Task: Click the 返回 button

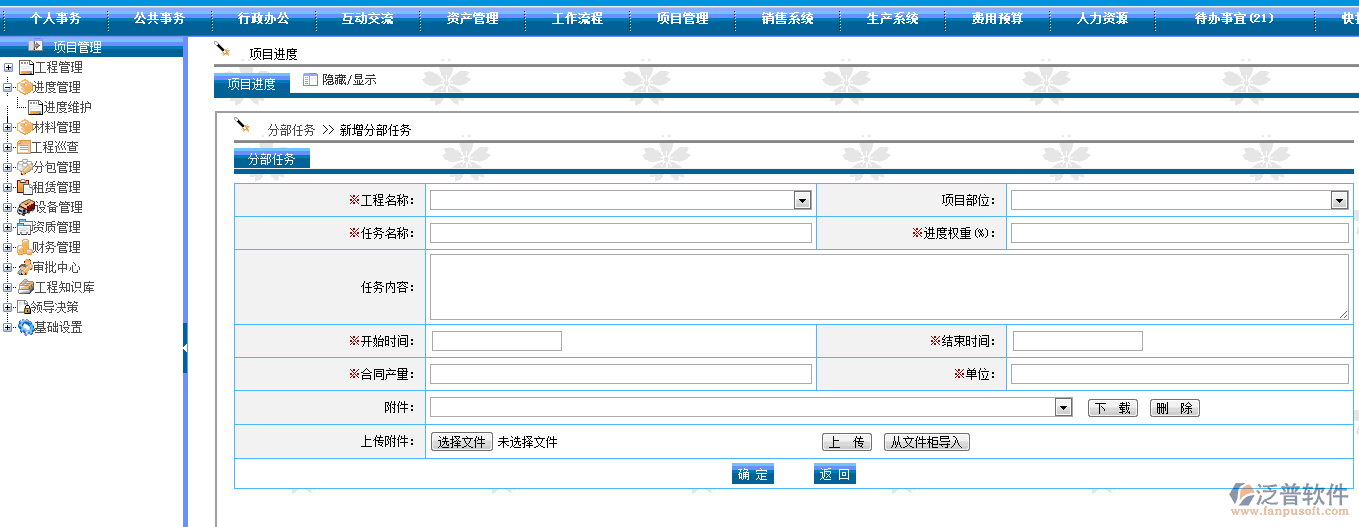Action: coord(835,474)
